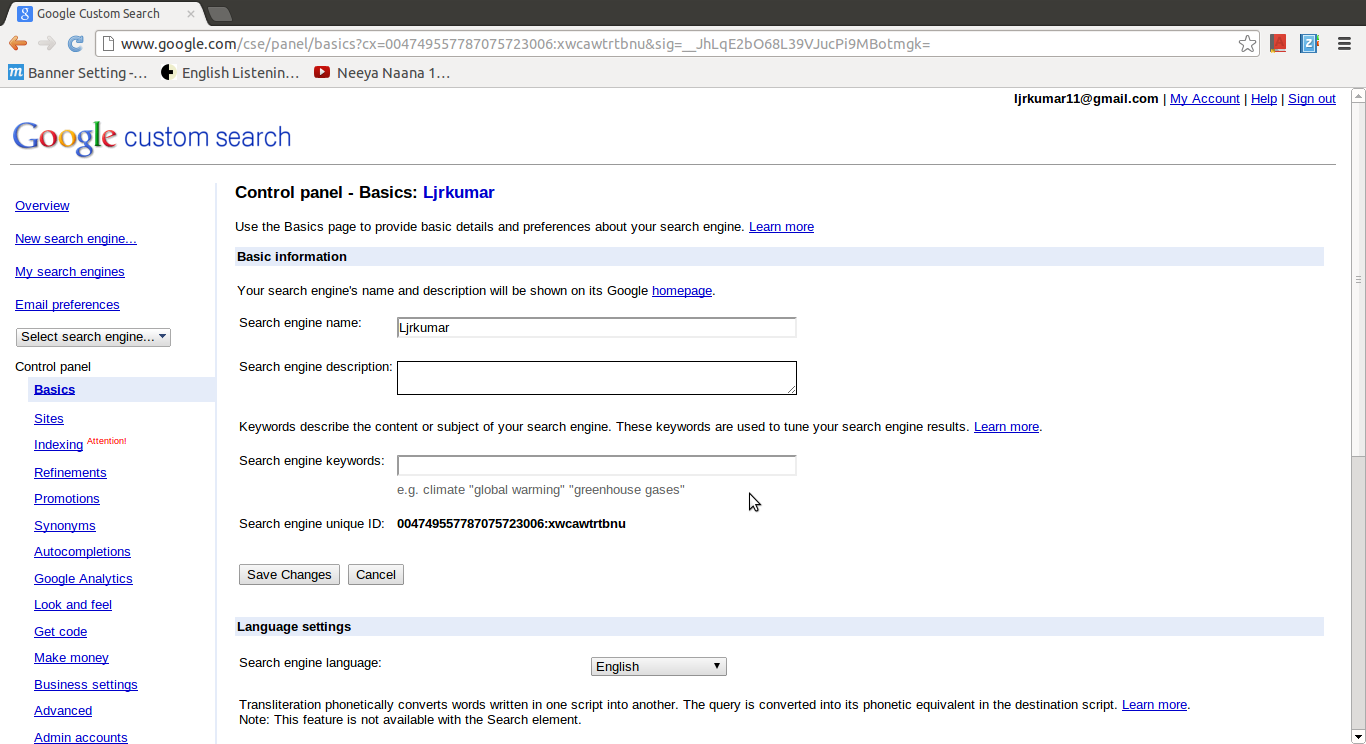Open the Google homepage link

682,291
